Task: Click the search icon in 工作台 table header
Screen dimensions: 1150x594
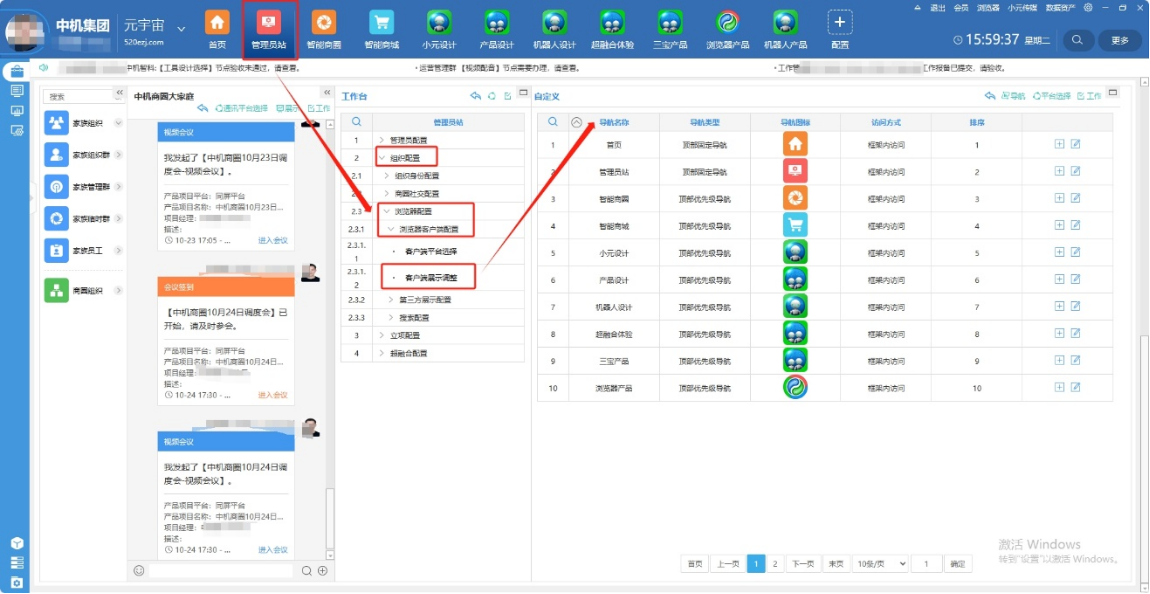Action: 356,122
